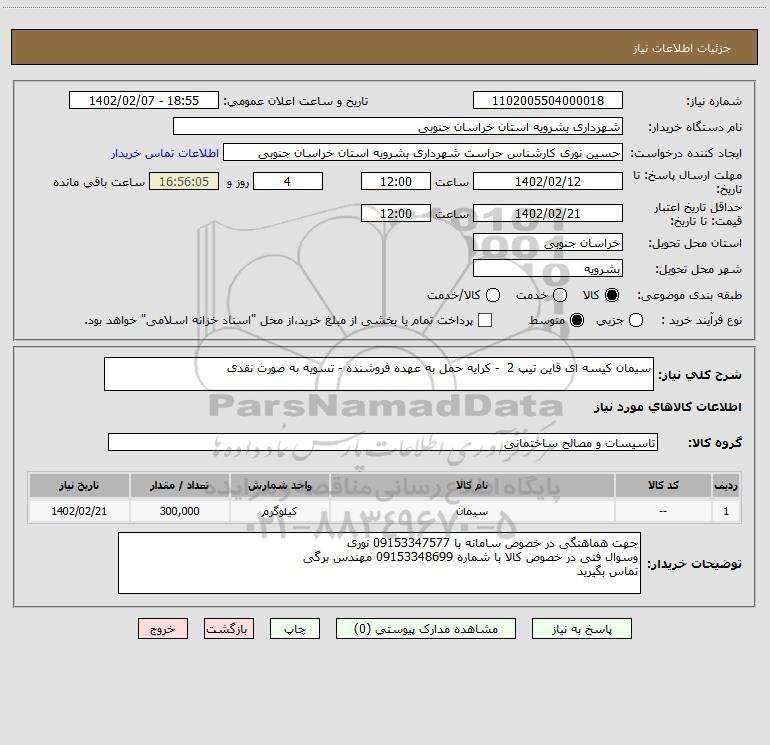Click the need number field 1102005504000018
The height and width of the screenshot is (745, 770).
(548, 101)
